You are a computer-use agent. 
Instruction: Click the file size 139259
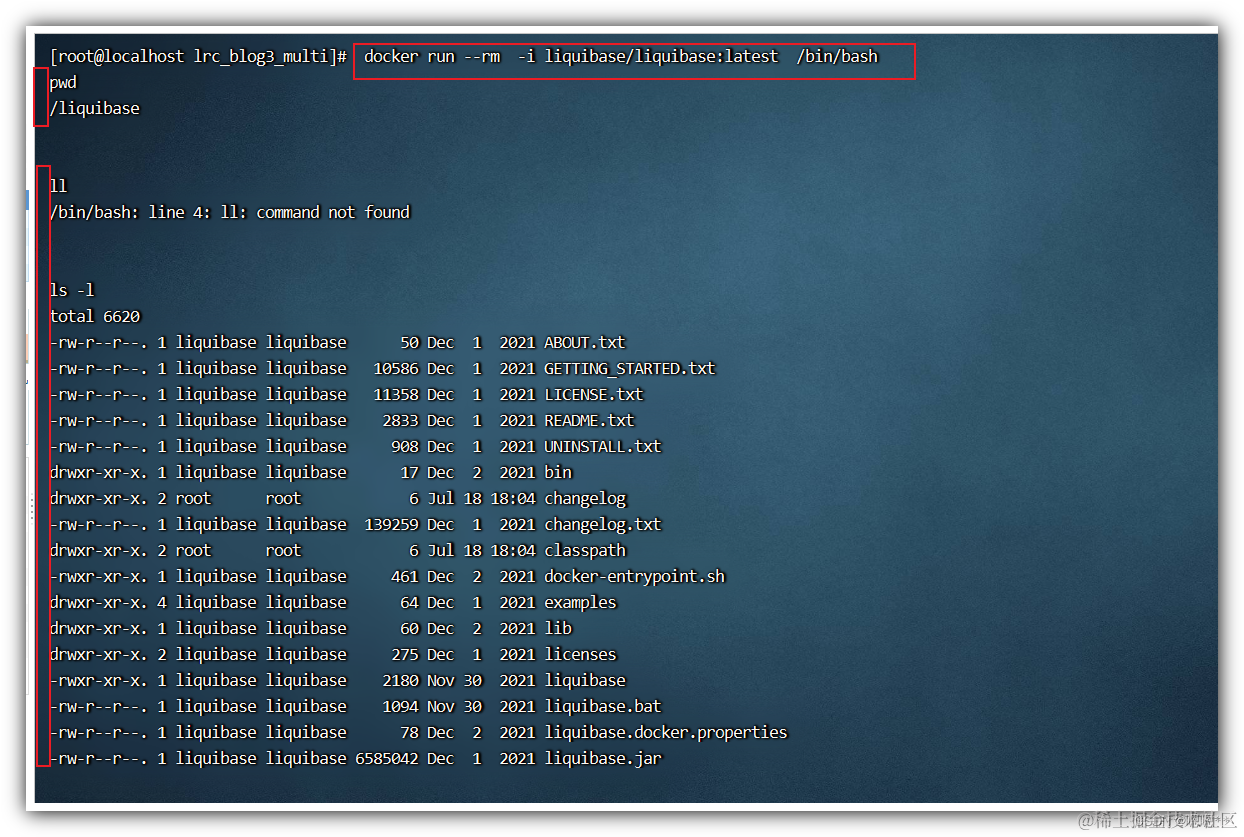click(x=391, y=524)
